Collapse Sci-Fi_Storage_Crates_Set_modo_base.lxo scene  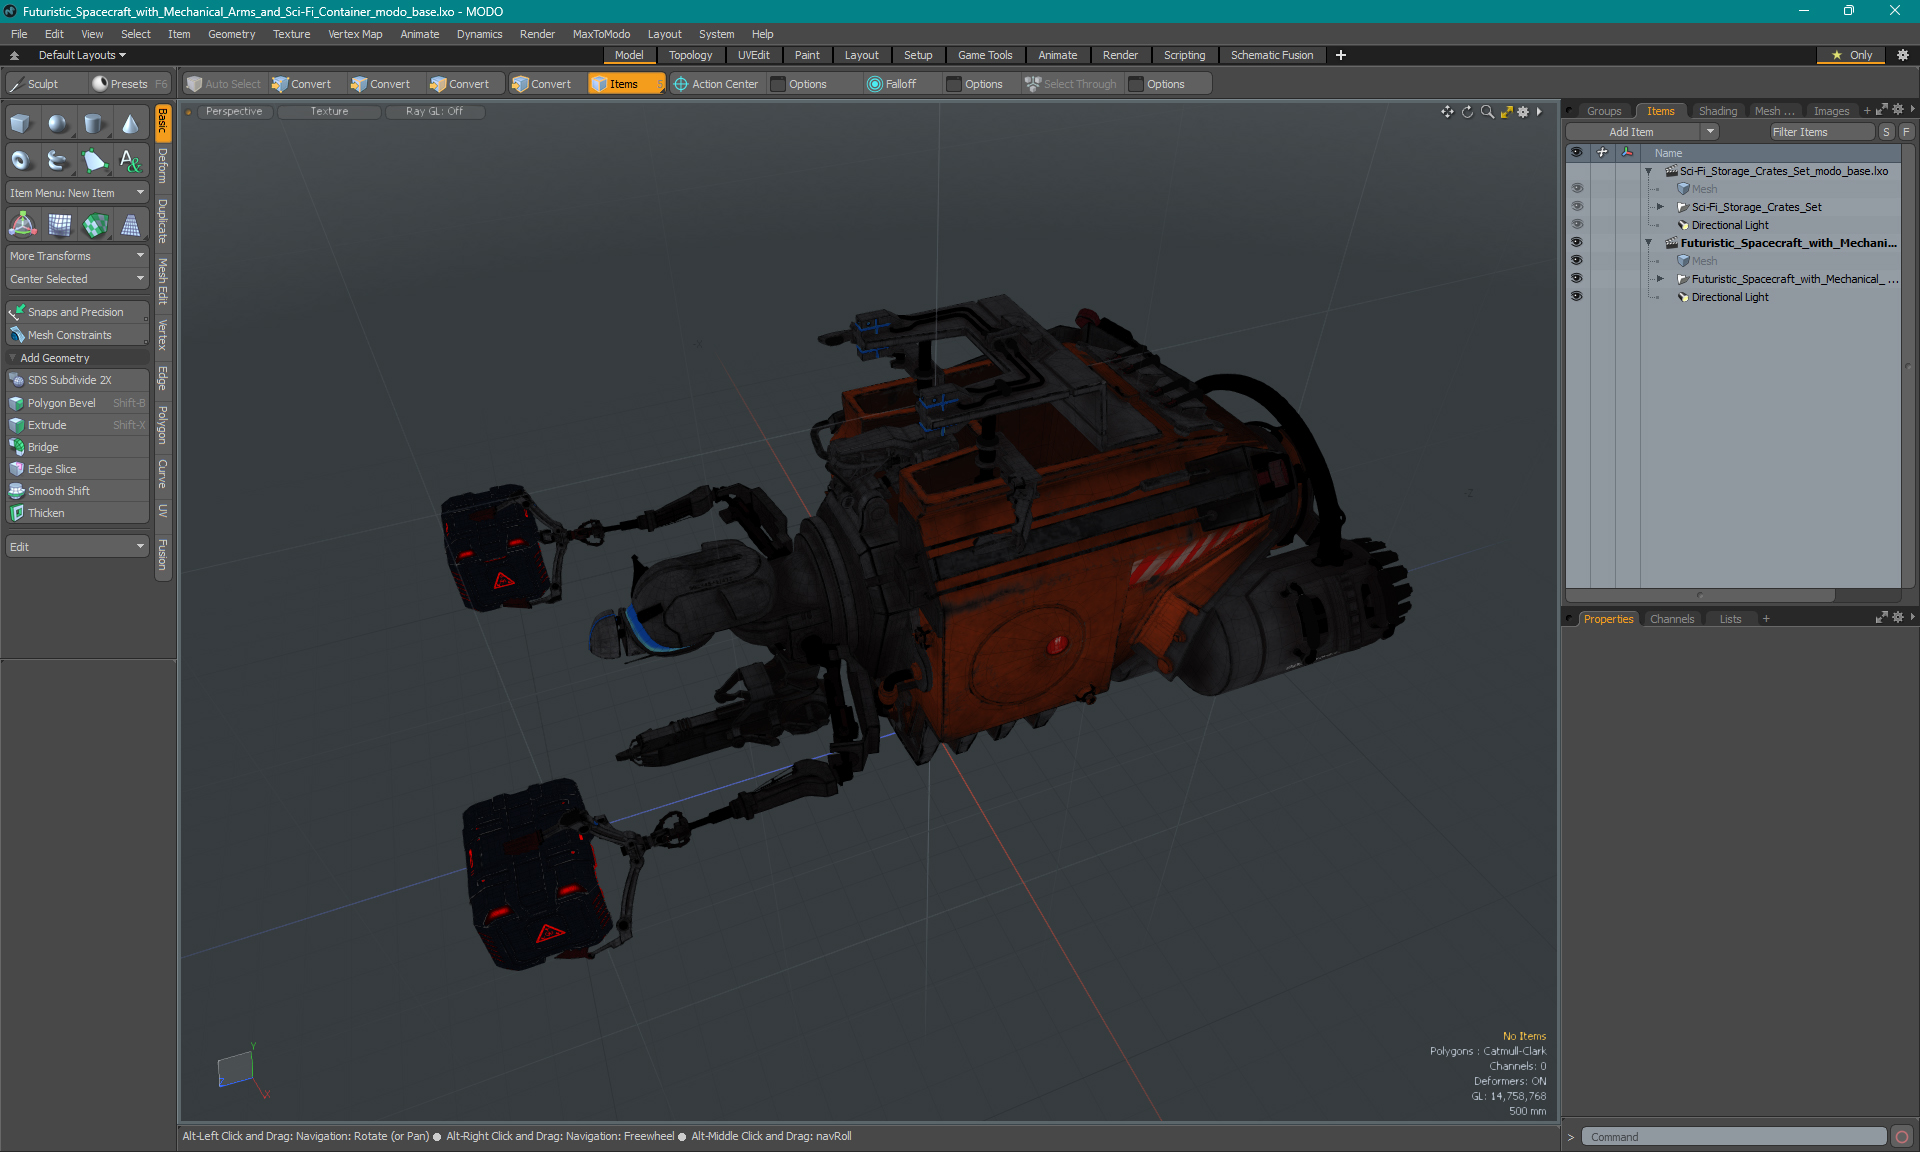[1649, 171]
